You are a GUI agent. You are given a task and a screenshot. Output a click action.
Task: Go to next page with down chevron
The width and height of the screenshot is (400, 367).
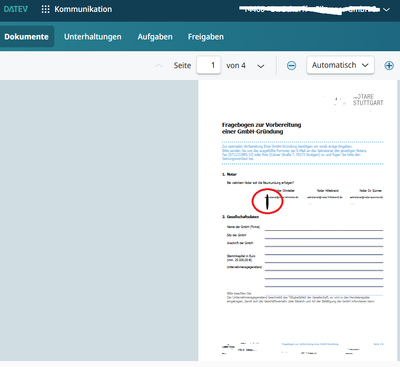click(x=261, y=66)
